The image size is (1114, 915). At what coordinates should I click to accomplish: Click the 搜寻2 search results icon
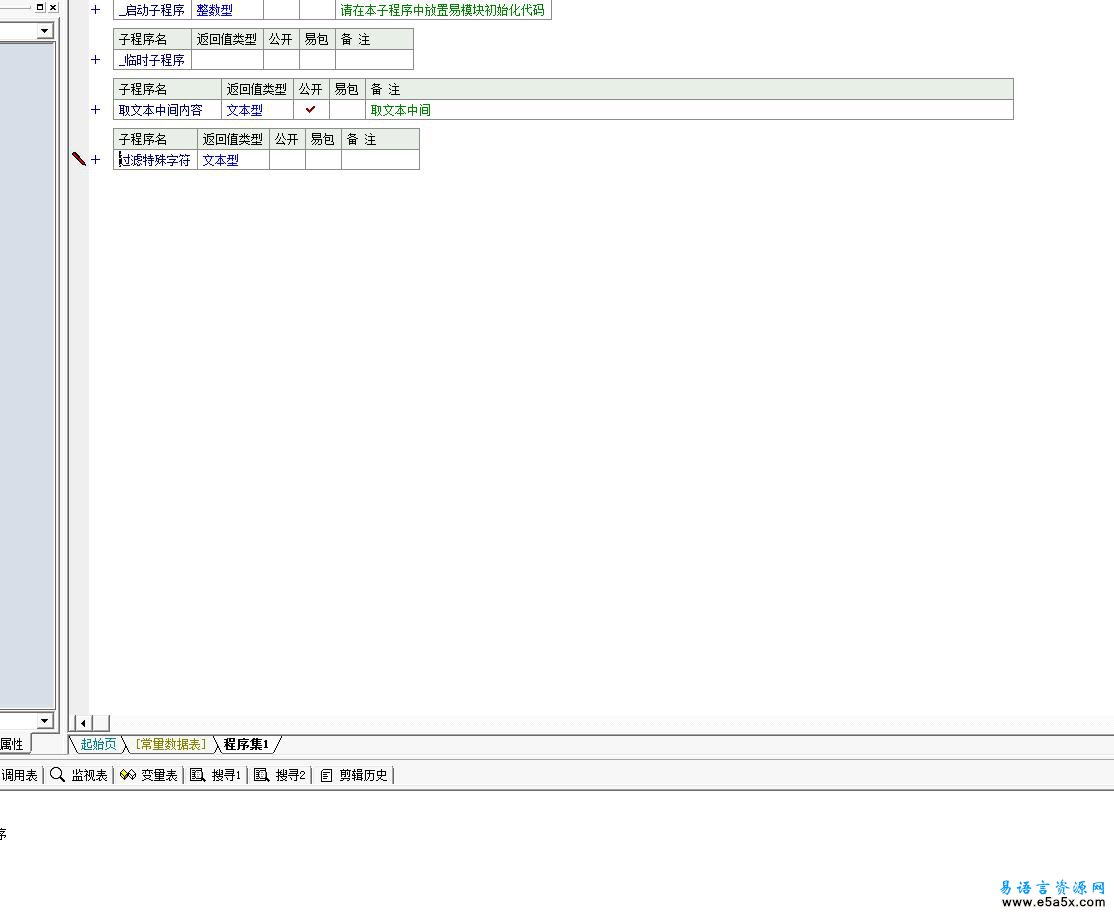point(262,775)
